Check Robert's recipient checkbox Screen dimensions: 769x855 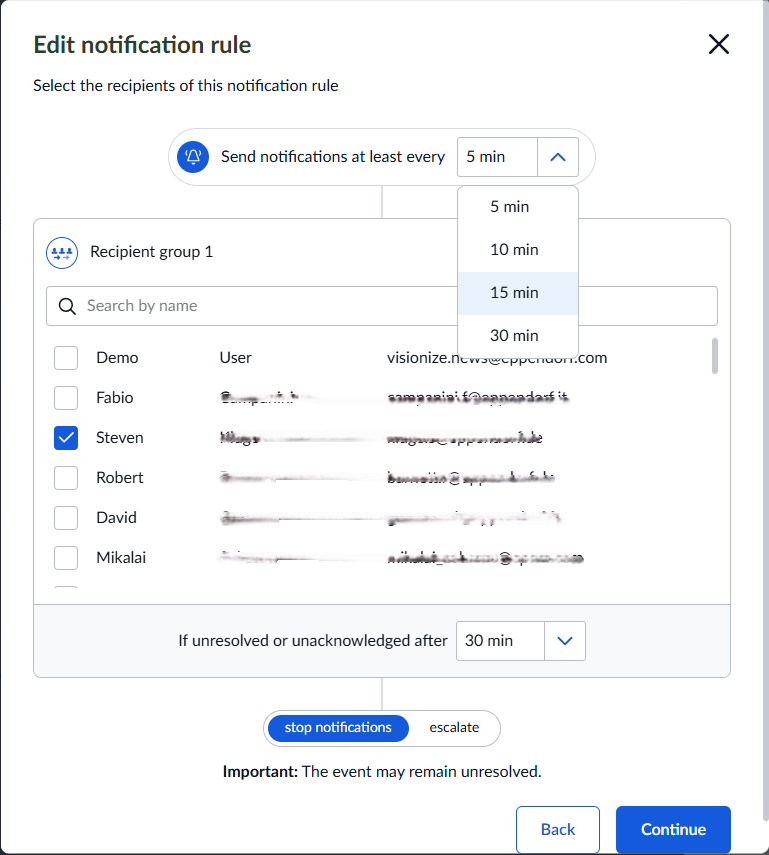coord(65,477)
